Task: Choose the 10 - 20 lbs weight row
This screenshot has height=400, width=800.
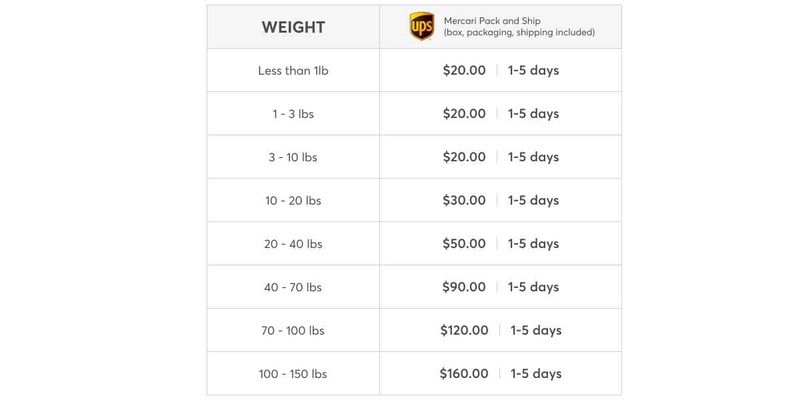Action: (x=293, y=201)
